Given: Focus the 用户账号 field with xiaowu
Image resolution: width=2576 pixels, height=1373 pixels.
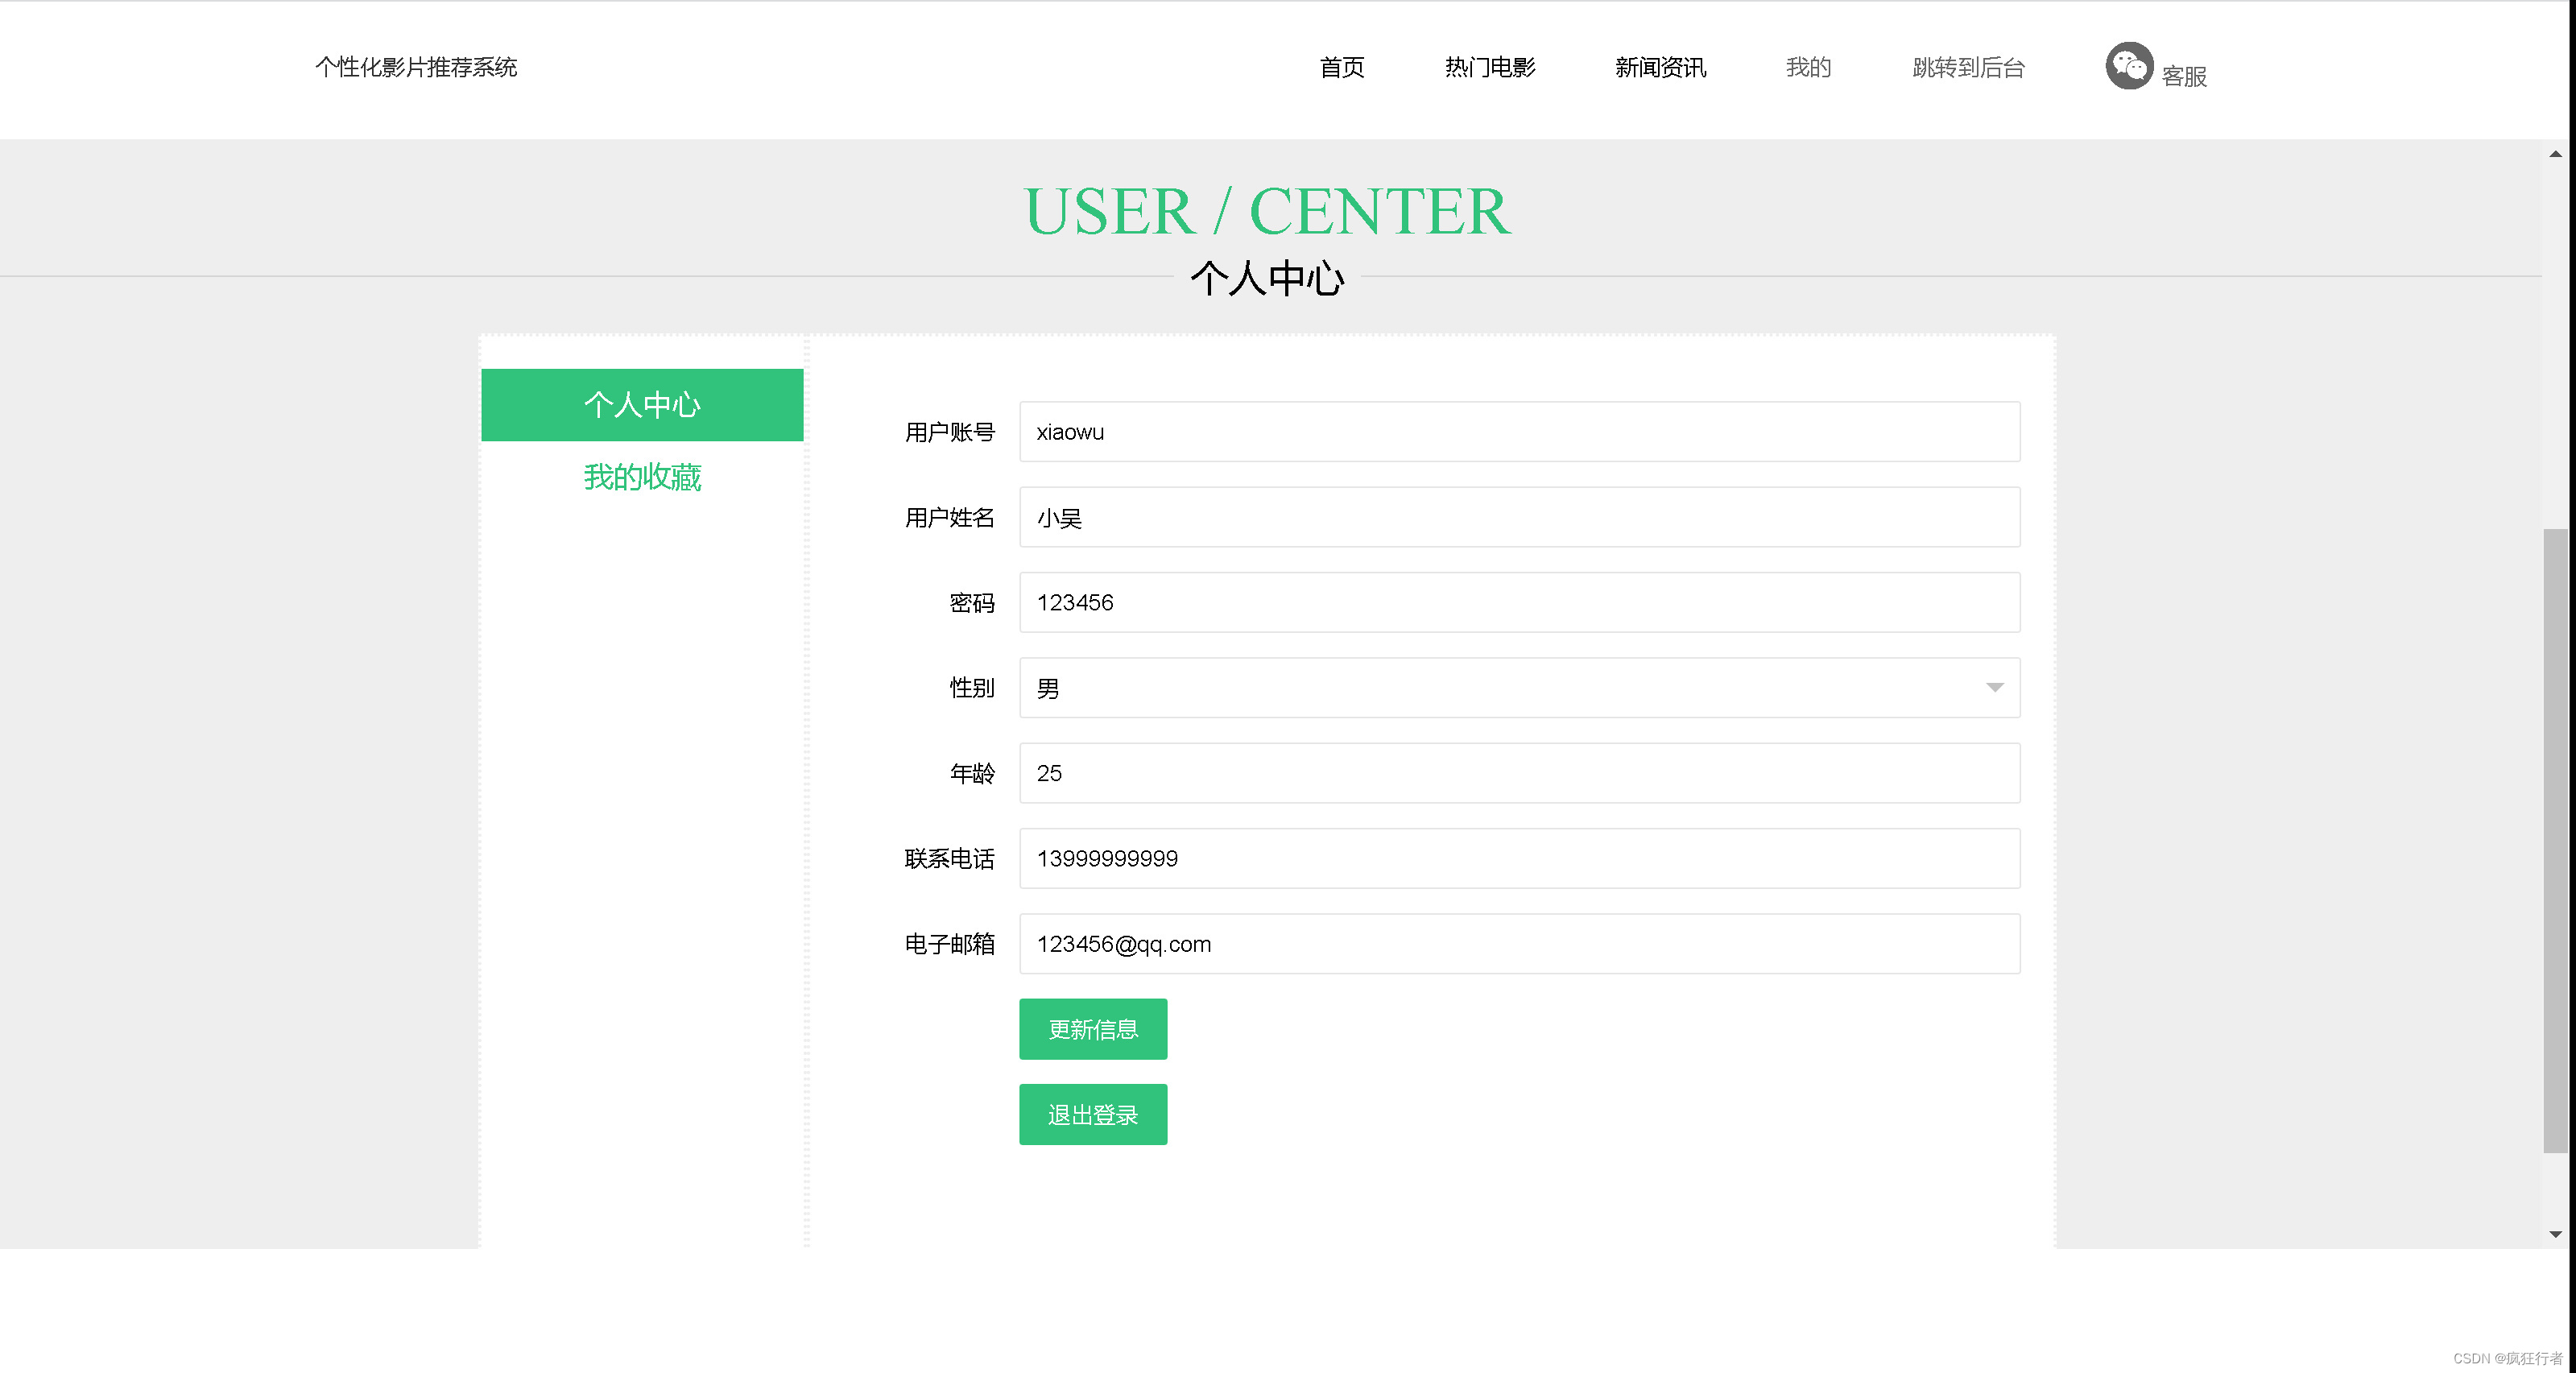Looking at the screenshot, I should click(1518, 432).
